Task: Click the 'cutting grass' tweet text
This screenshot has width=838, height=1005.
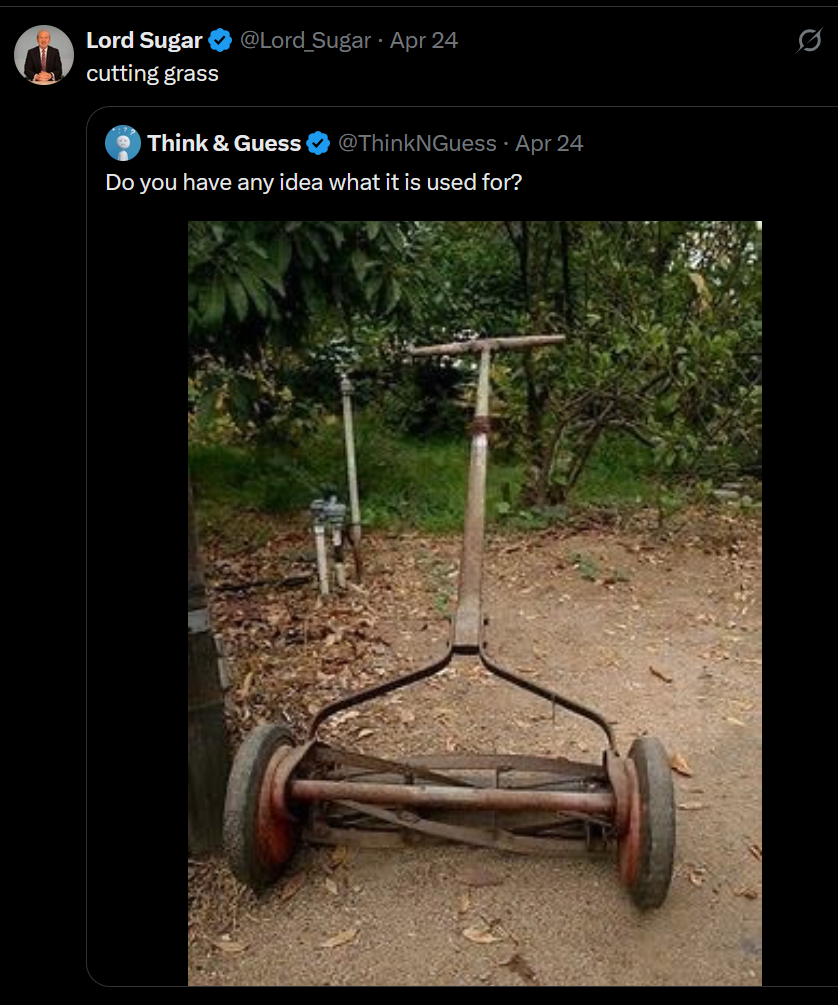Action: click(153, 74)
